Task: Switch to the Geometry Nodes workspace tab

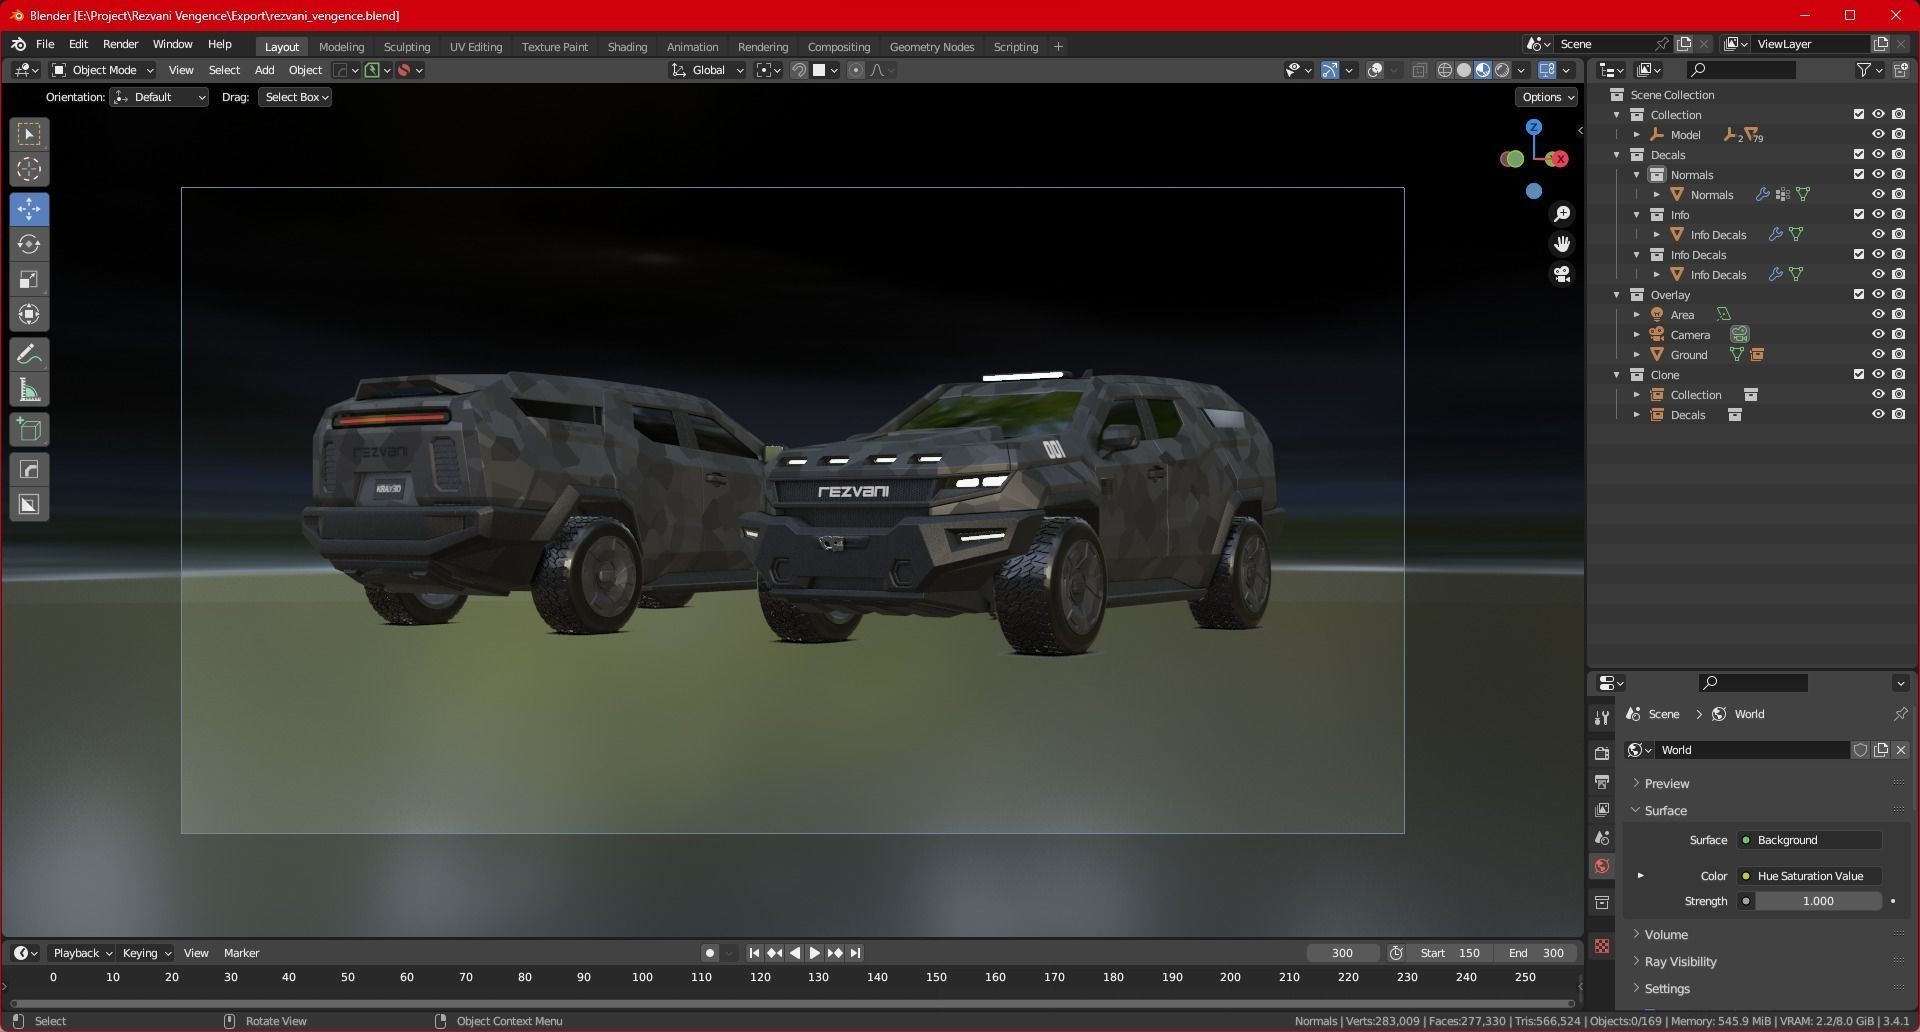Action: (x=931, y=46)
